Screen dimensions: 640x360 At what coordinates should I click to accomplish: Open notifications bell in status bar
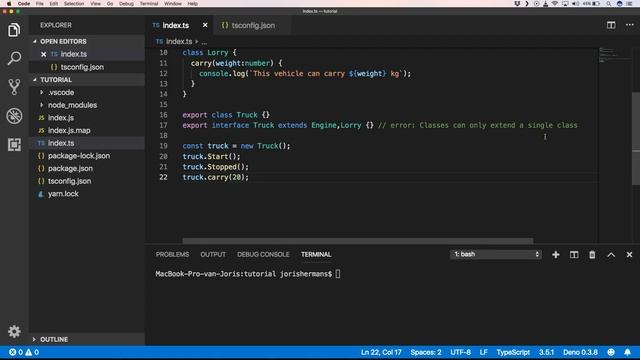point(627,352)
